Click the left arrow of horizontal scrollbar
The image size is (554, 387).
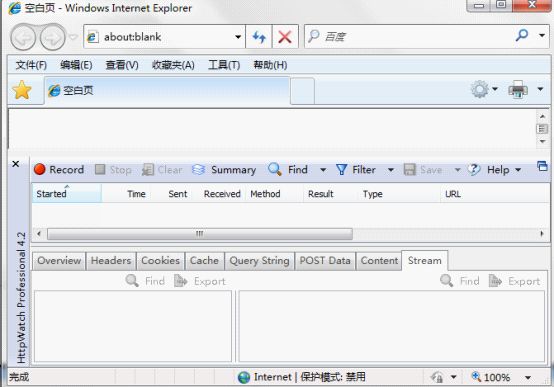pyautogui.click(x=39, y=234)
